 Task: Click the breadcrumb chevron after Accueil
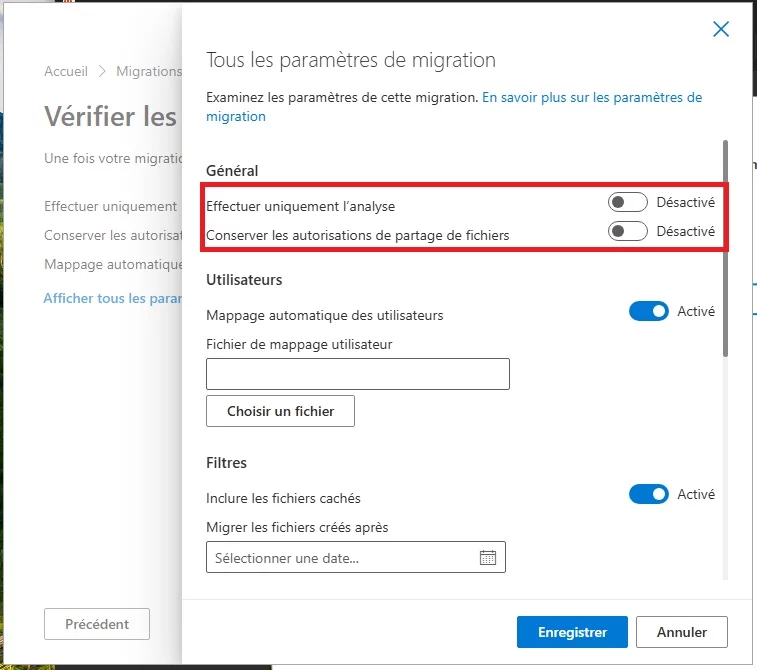pyautogui.click(x=102, y=71)
